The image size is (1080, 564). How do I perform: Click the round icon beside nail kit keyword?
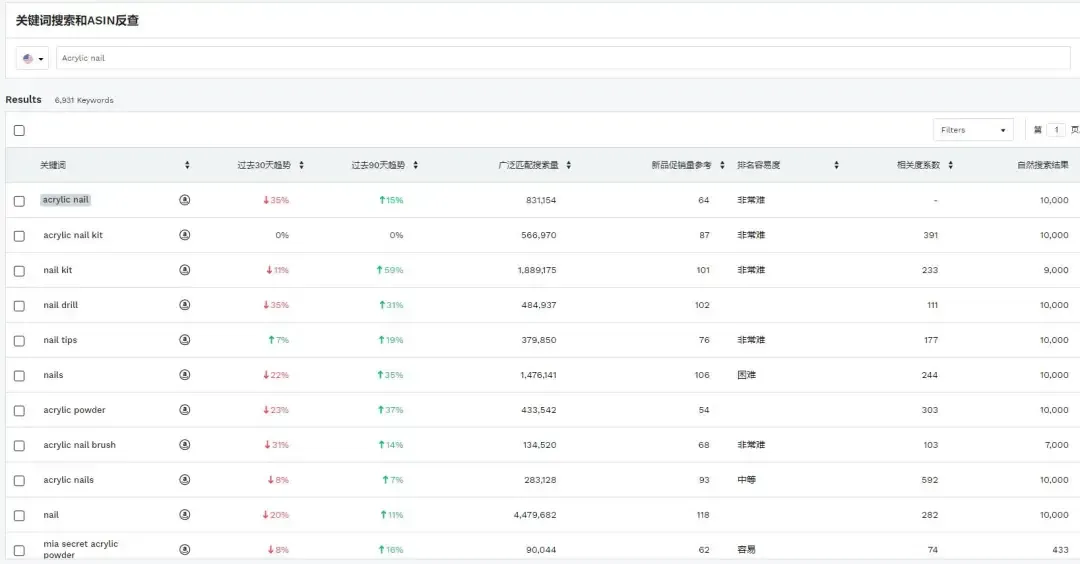[x=185, y=270]
